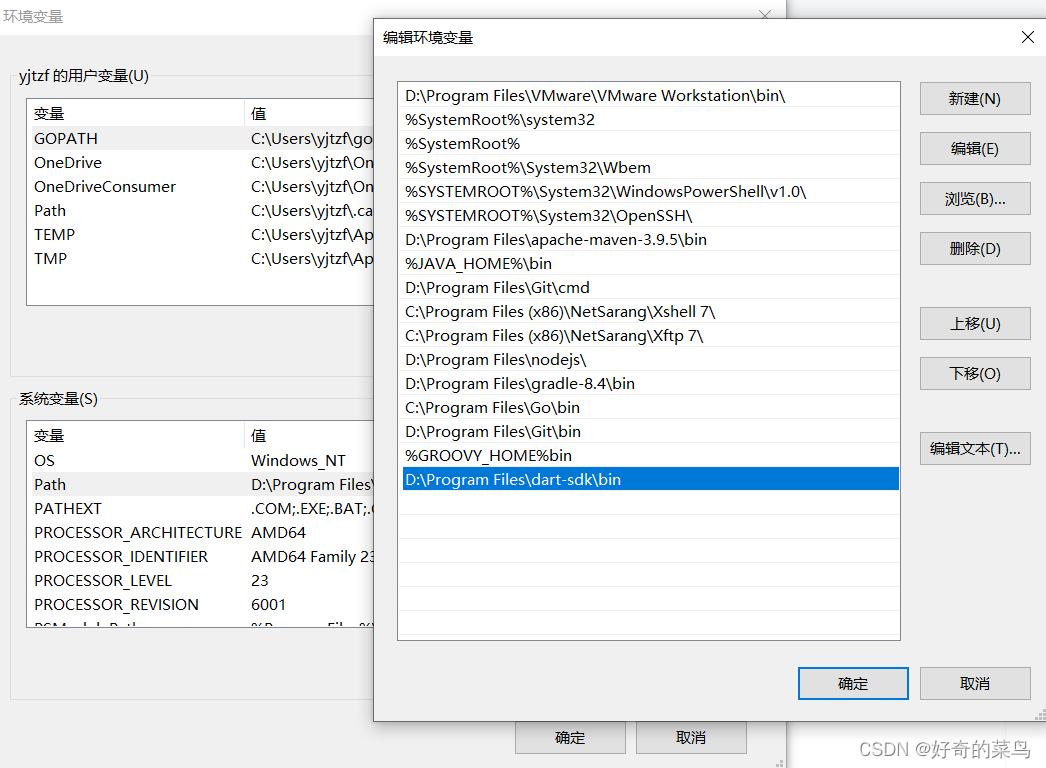
Task: Click the 编辑(E) button
Action: click(x=974, y=148)
